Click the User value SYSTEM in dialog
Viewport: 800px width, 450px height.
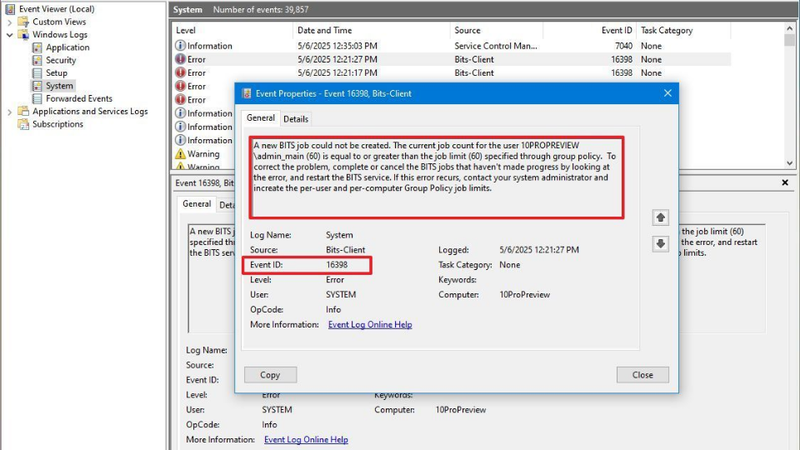click(x=341, y=294)
